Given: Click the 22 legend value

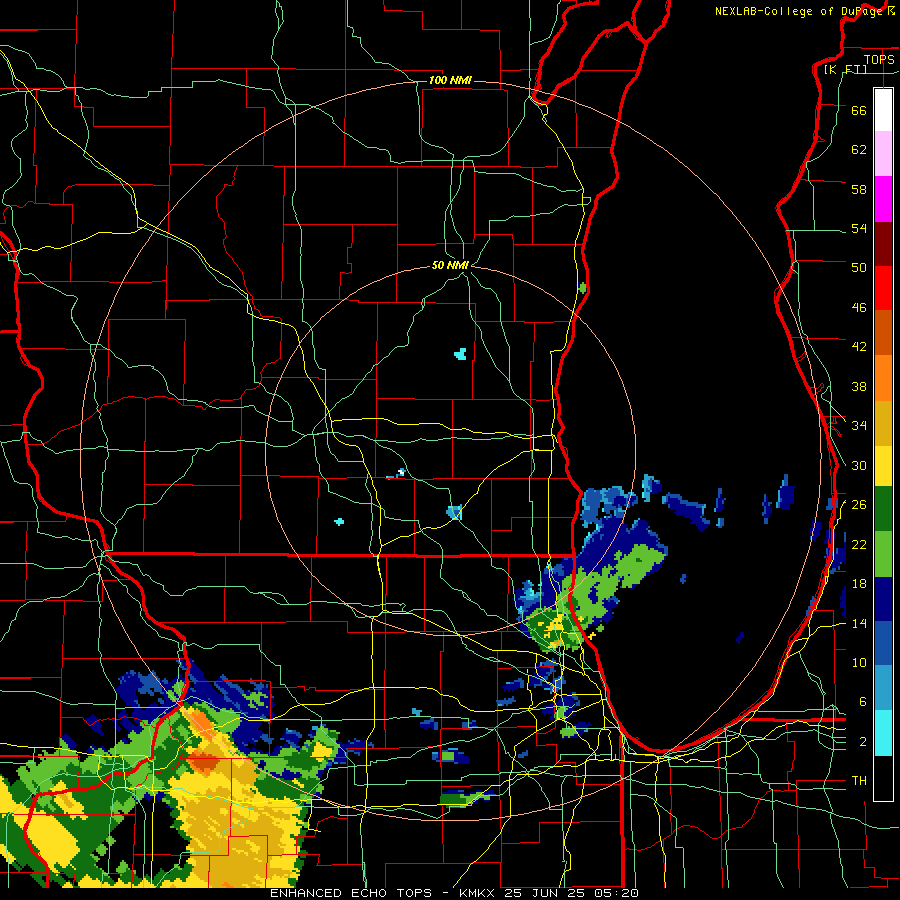Looking at the screenshot, I should click(x=859, y=544).
